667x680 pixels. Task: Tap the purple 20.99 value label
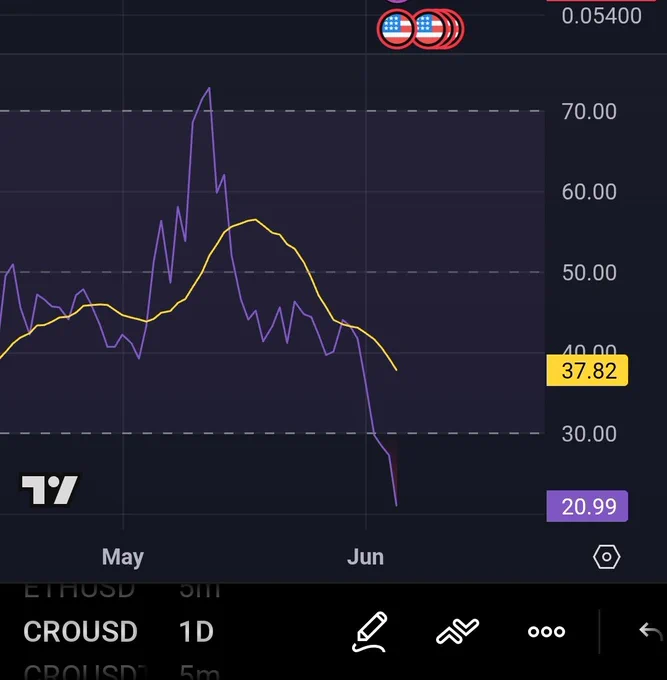point(587,506)
